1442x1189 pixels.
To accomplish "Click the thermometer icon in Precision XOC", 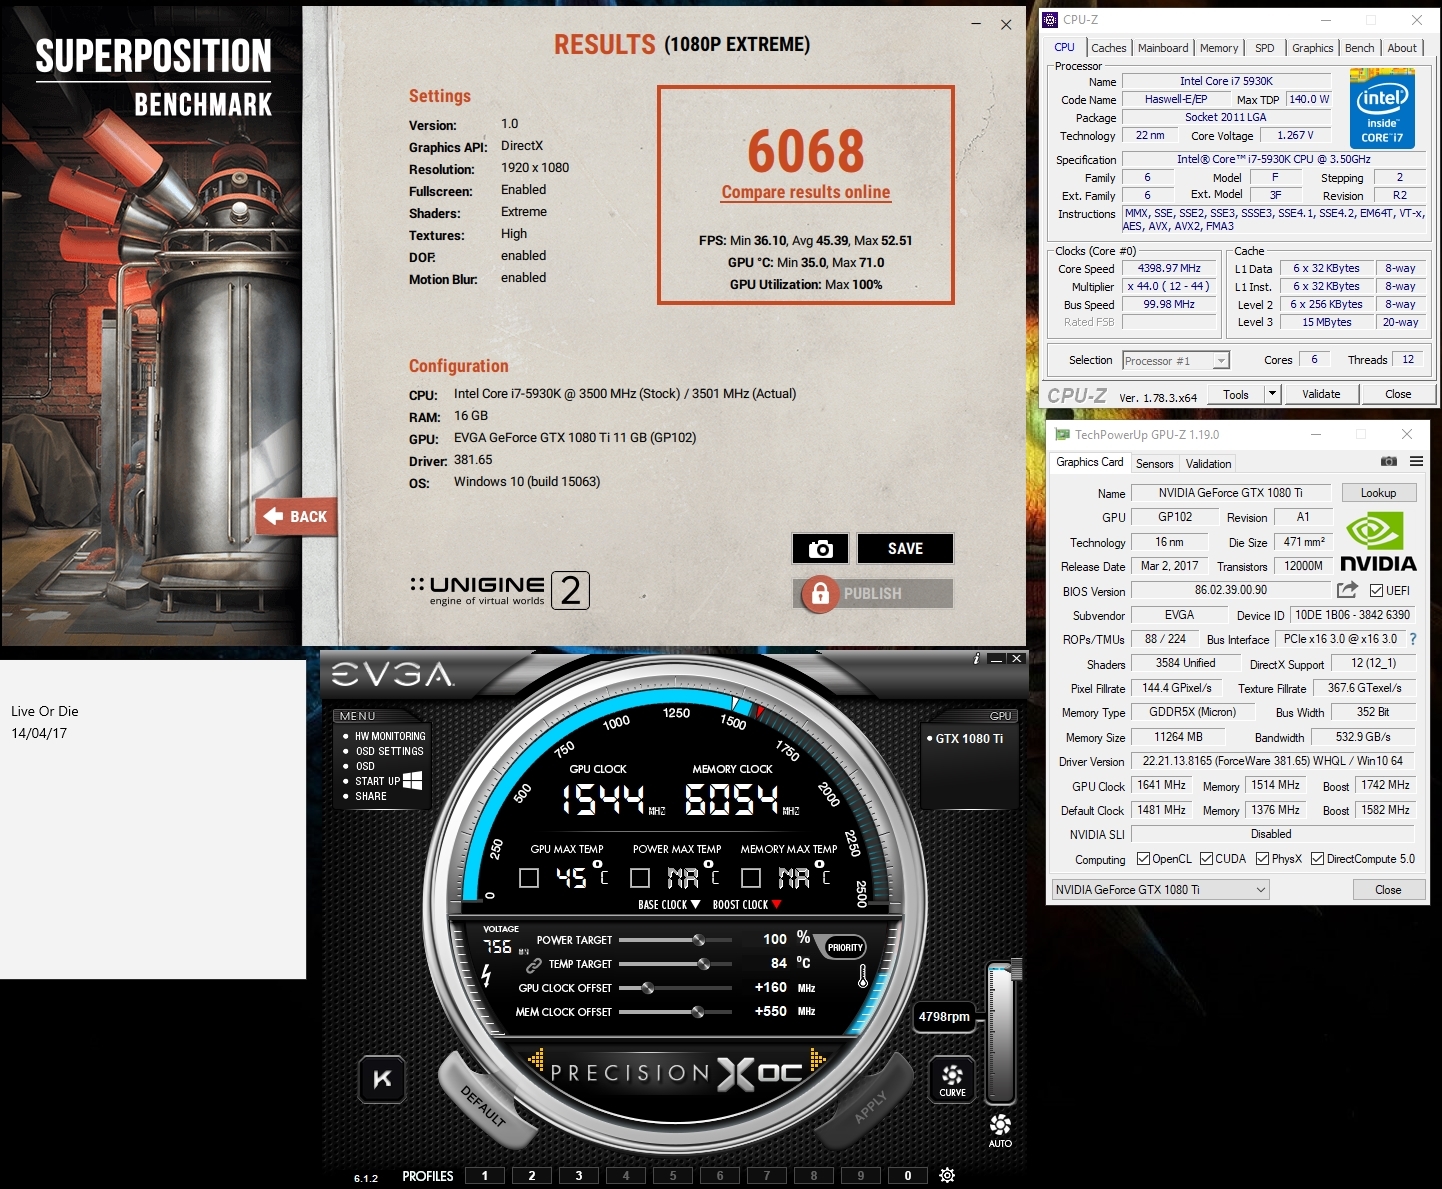I will (863, 977).
